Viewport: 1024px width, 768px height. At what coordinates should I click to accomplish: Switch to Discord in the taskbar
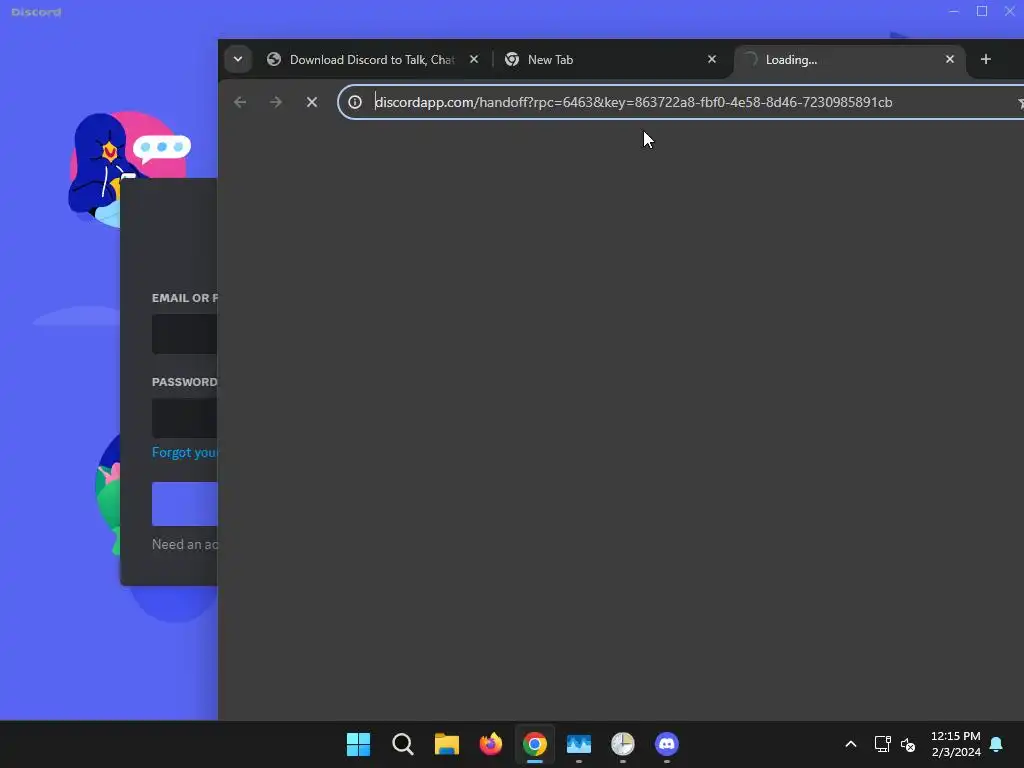pyautogui.click(x=667, y=744)
